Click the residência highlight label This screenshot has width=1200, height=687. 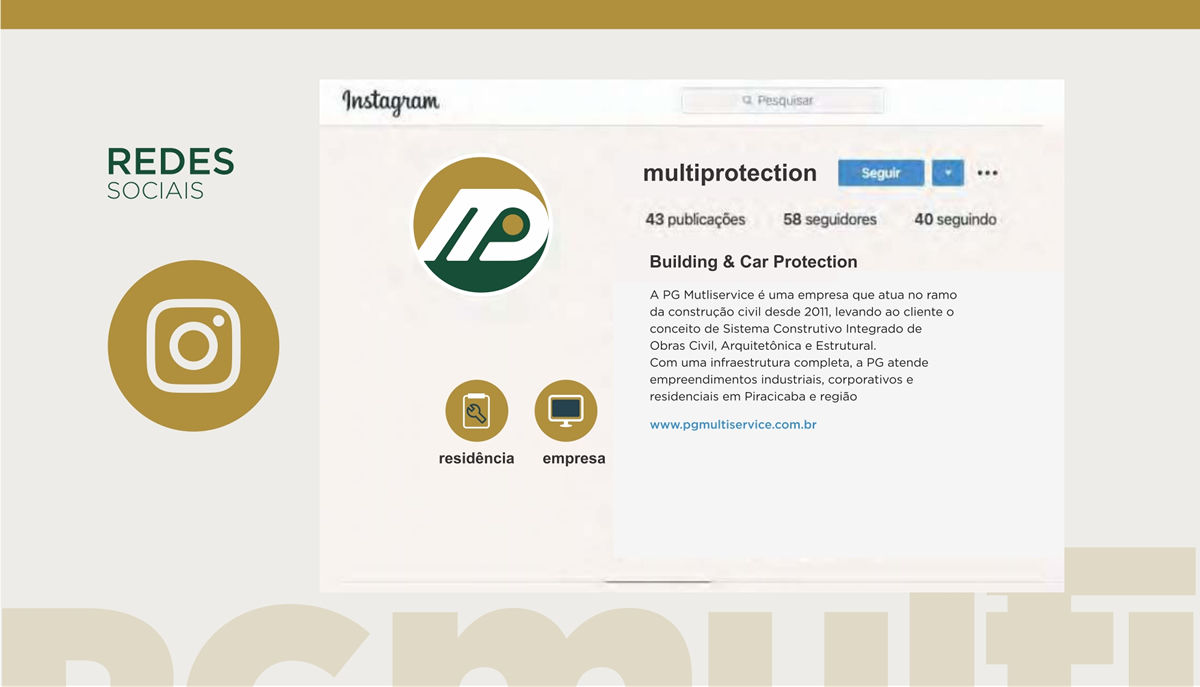click(x=477, y=459)
